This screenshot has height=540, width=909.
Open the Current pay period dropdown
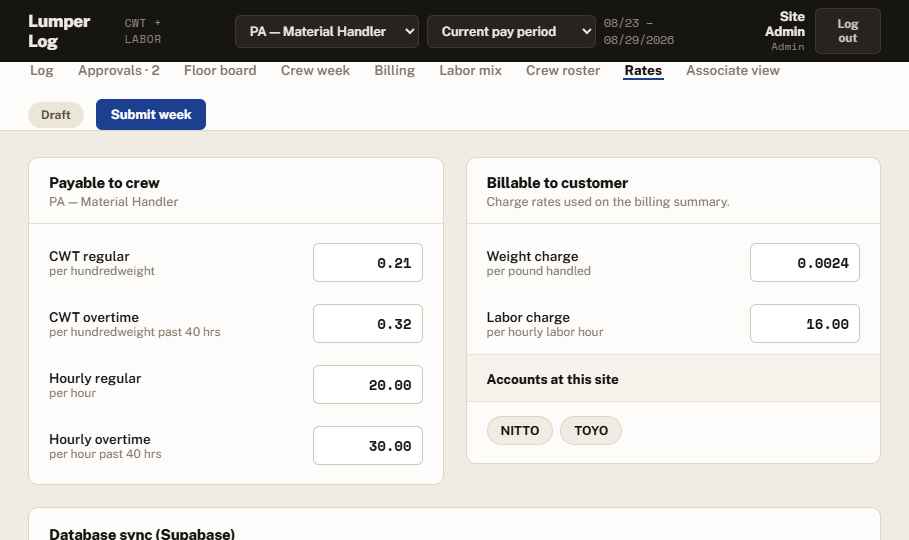click(x=511, y=31)
